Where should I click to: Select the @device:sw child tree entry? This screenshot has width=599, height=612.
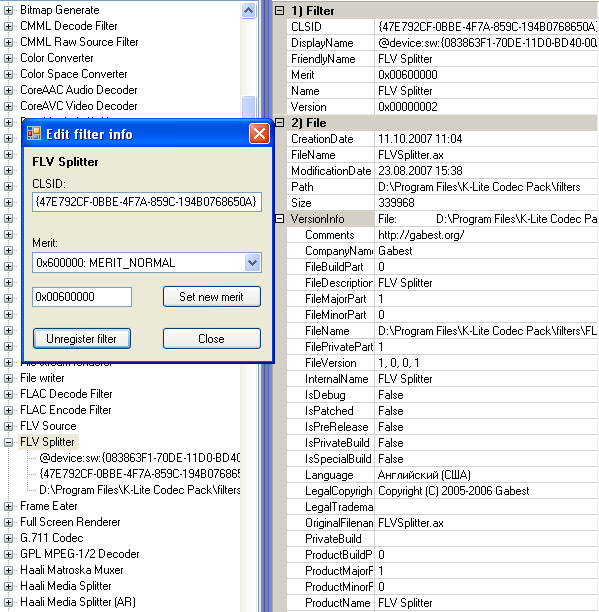tap(140, 458)
